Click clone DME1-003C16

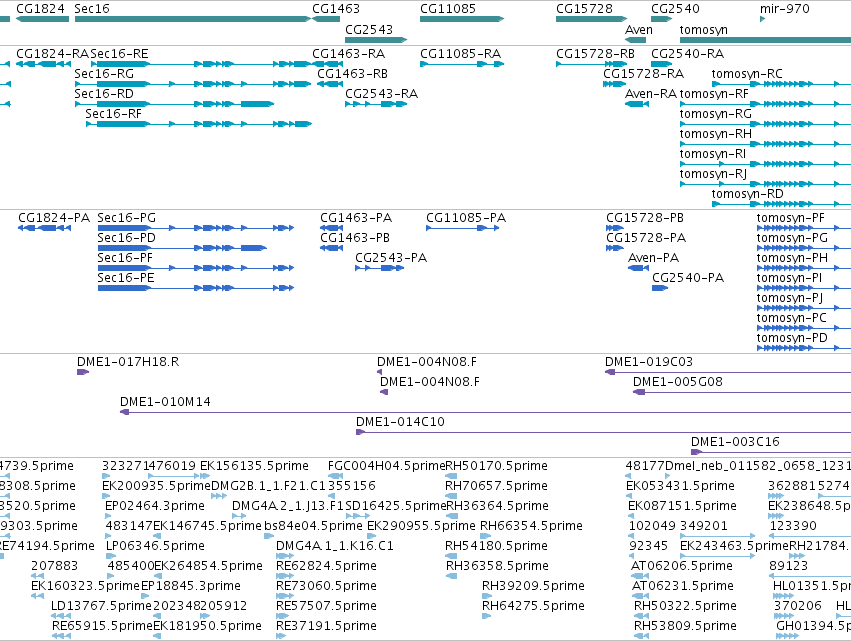point(735,442)
